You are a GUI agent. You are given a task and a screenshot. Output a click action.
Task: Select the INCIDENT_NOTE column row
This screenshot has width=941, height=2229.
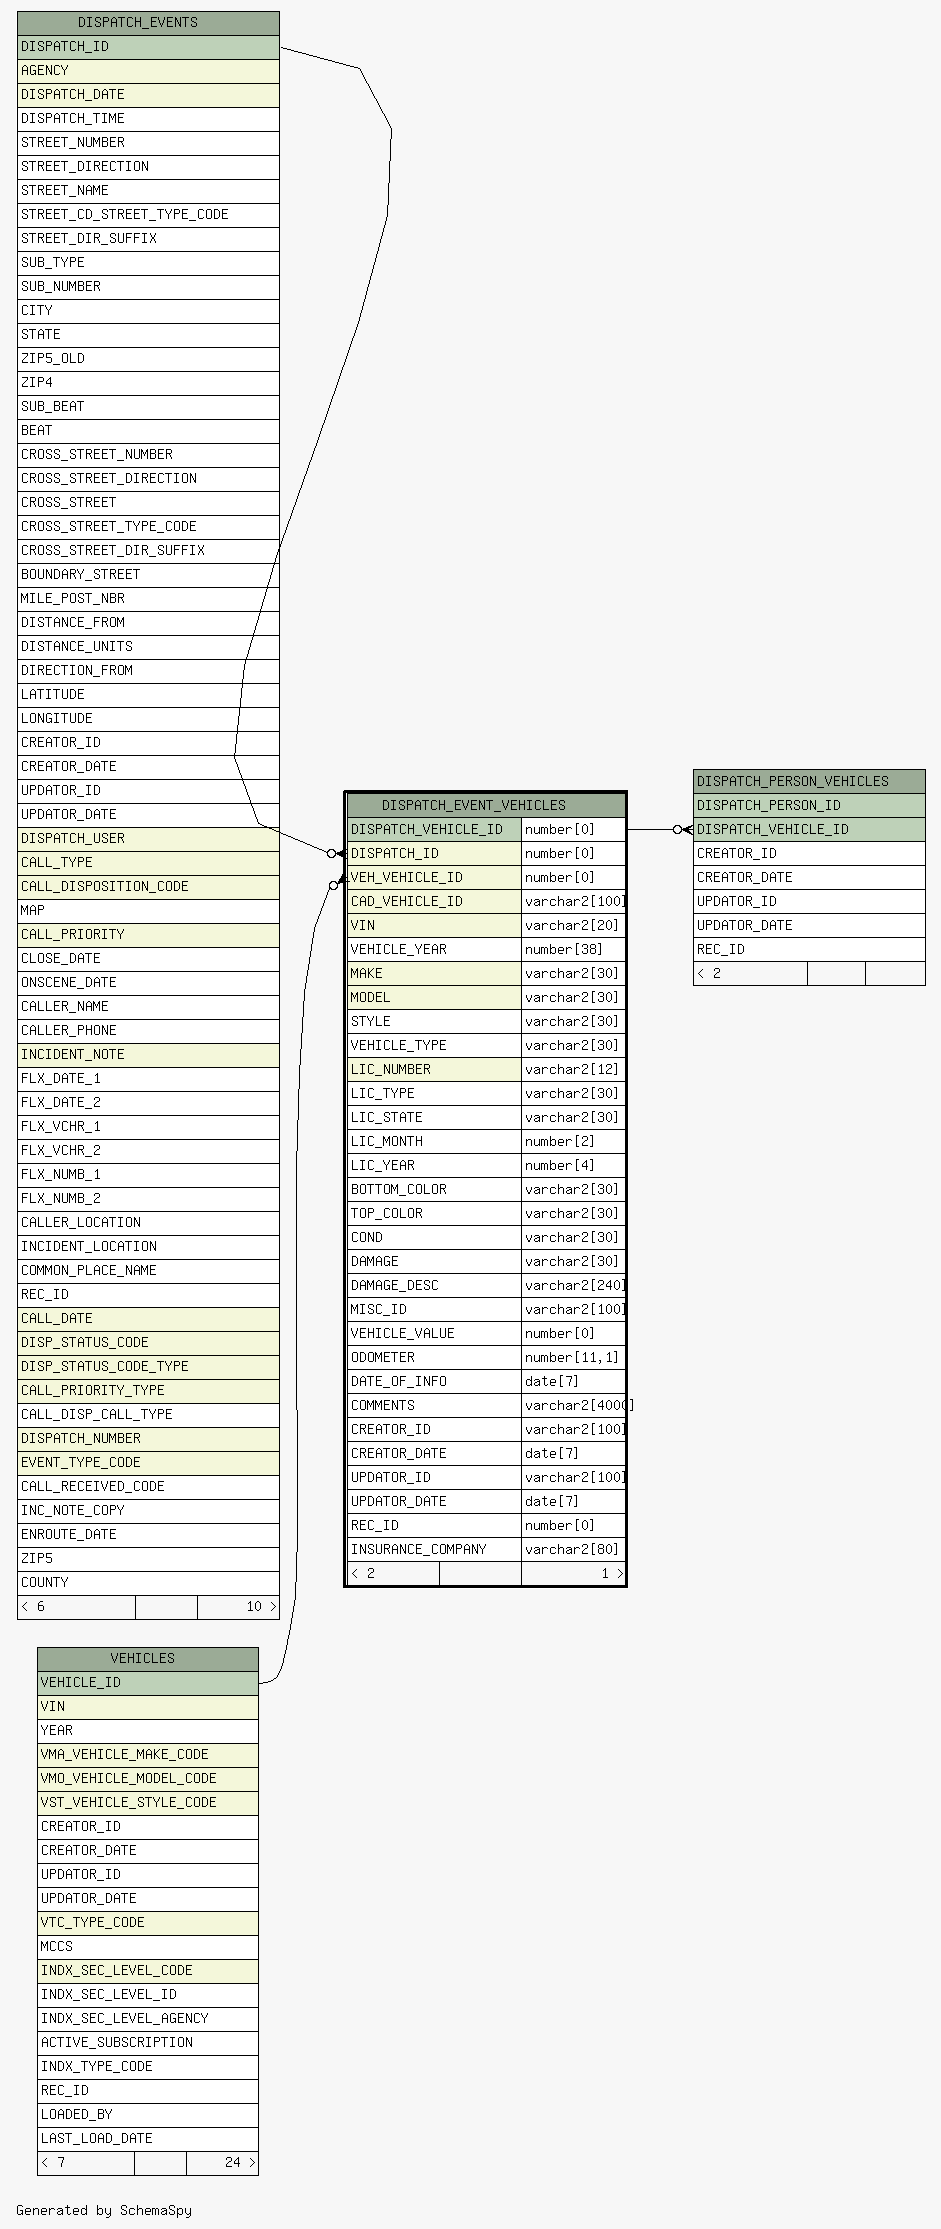coord(148,1055)
